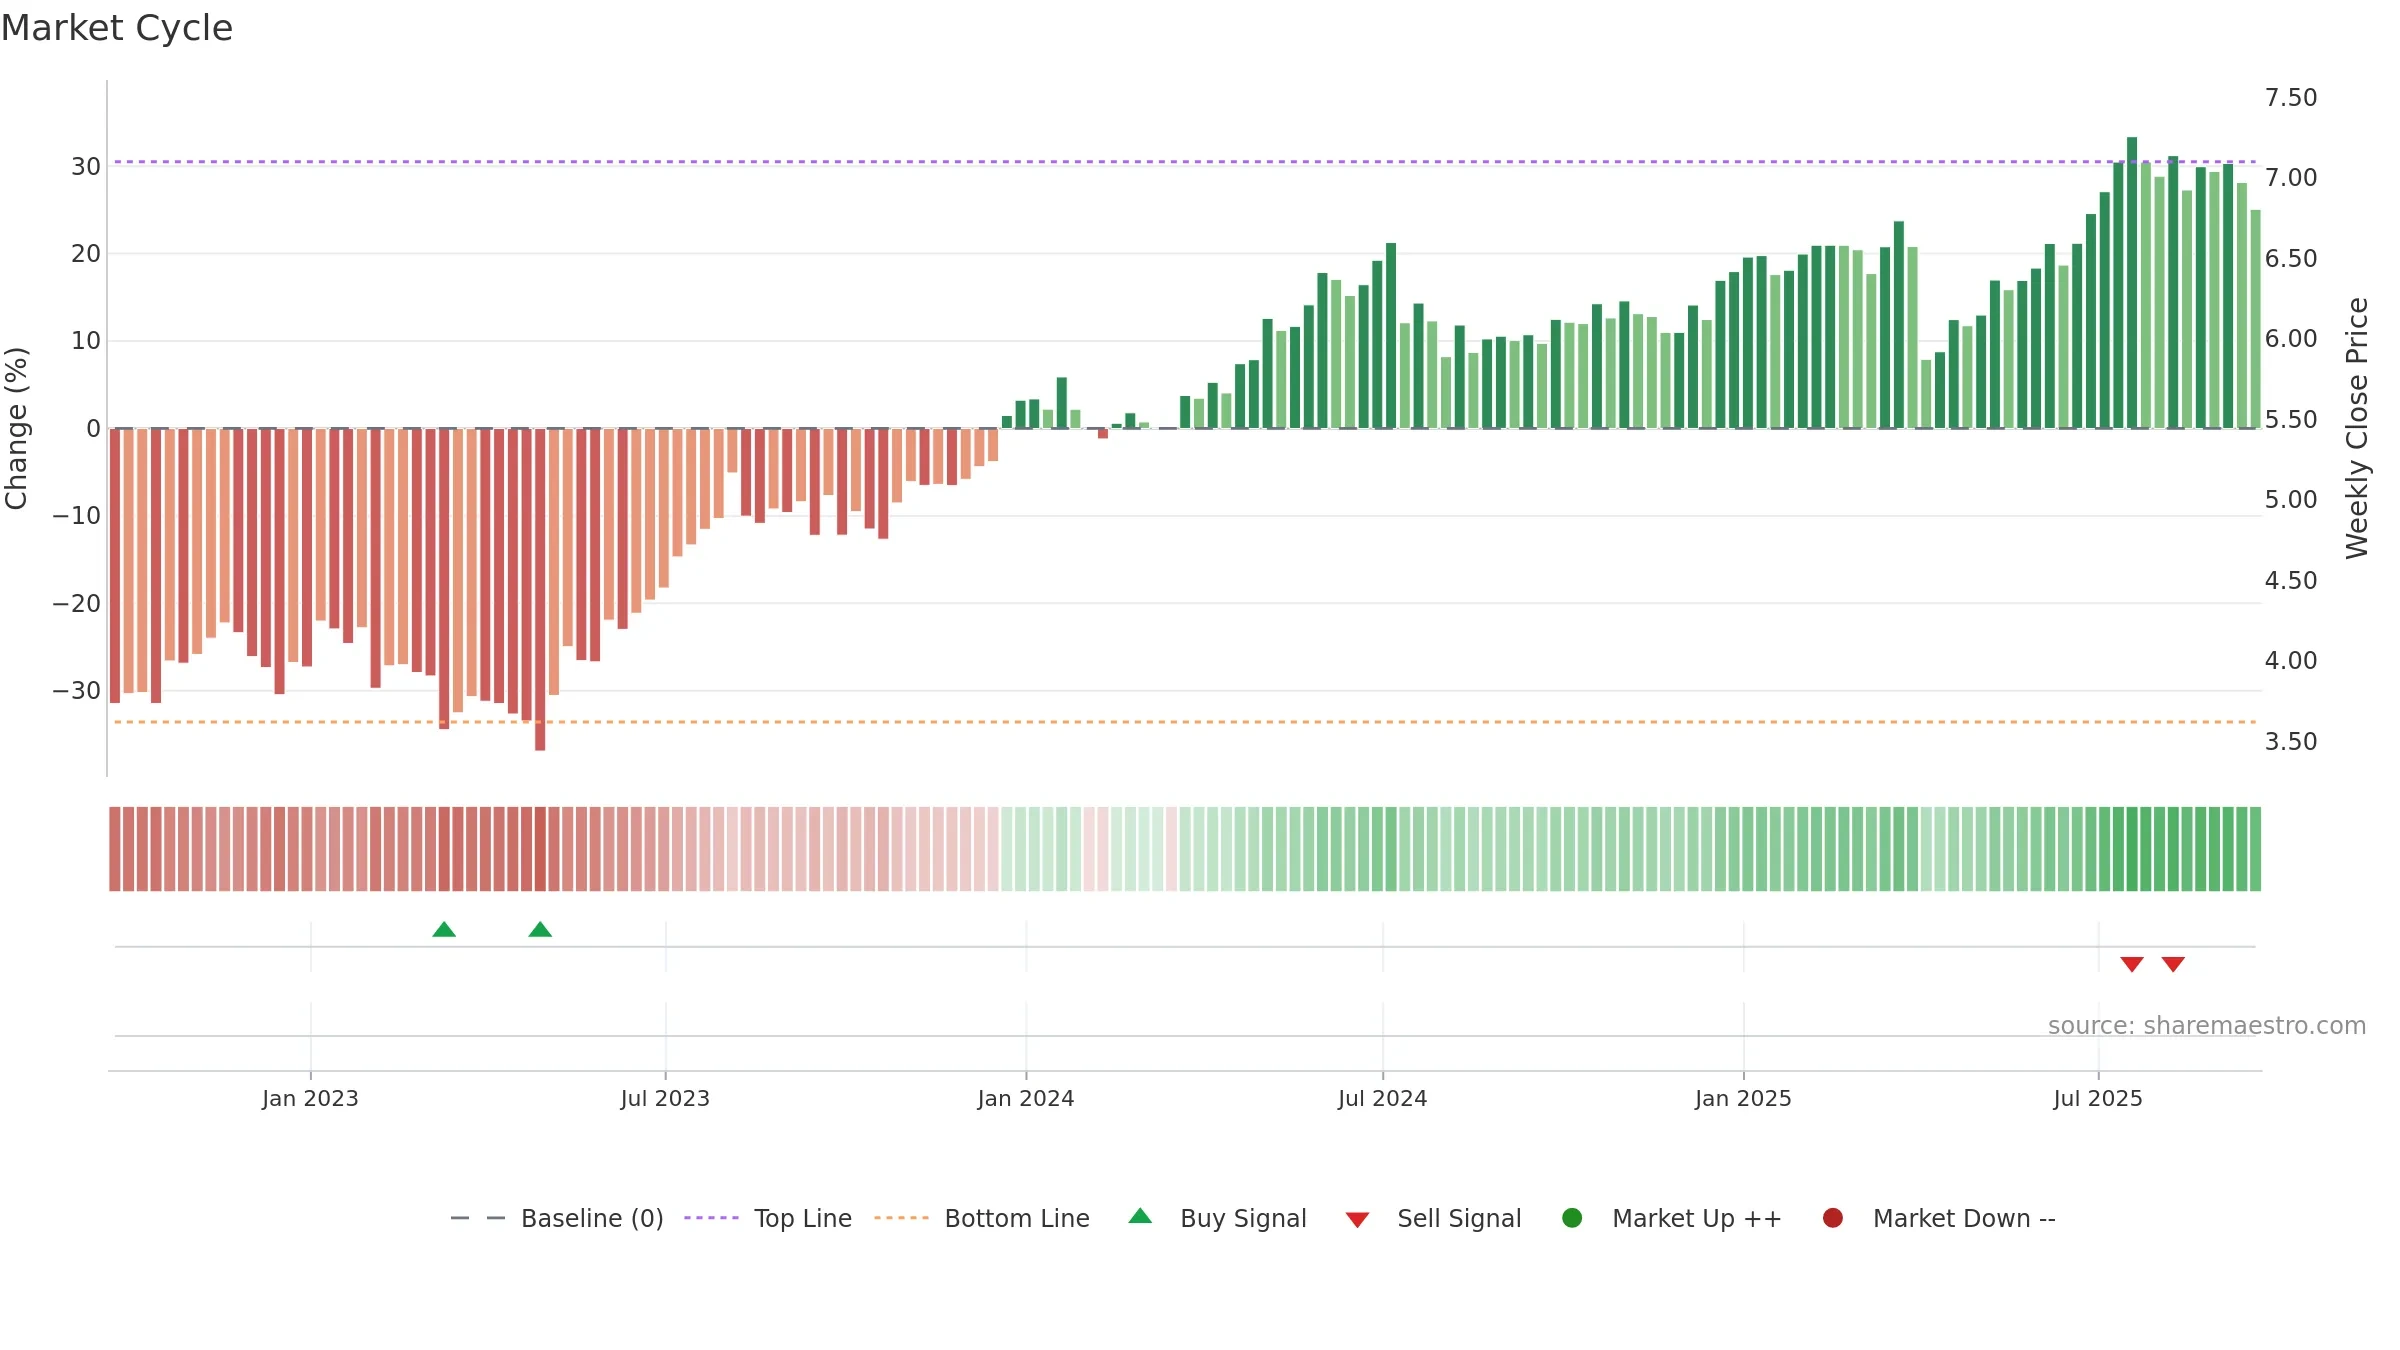Click the green Buy Signal triangle icon in legend

pyautogui.click(x=1140, y=1216)
